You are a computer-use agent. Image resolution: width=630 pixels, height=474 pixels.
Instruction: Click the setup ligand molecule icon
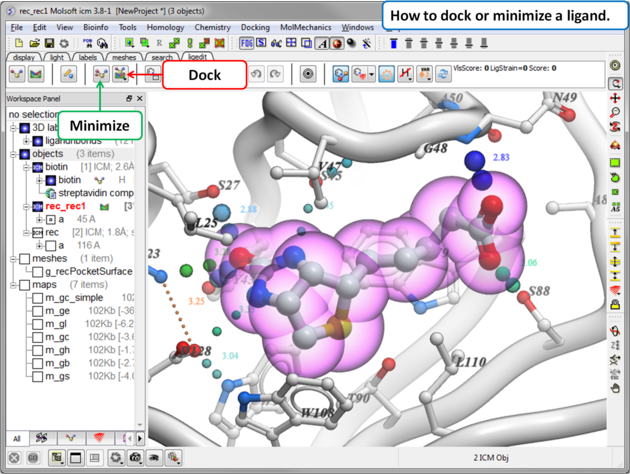pyautogui.click(x=17, y=74)
